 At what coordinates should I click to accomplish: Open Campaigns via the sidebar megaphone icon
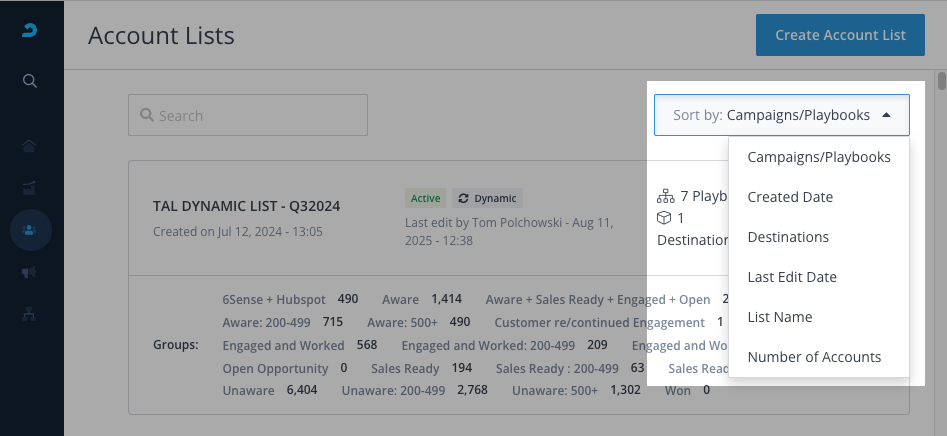coord(31,271)
